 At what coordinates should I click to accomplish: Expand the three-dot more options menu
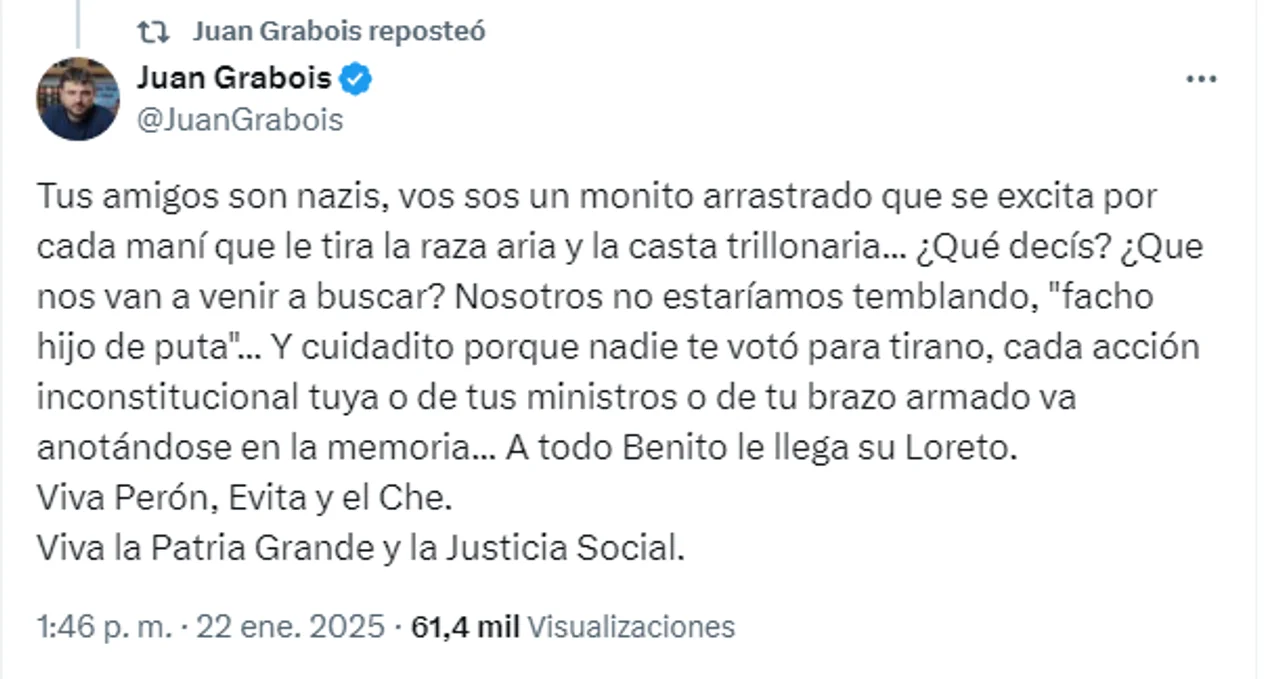click(x=1200, y=80)
